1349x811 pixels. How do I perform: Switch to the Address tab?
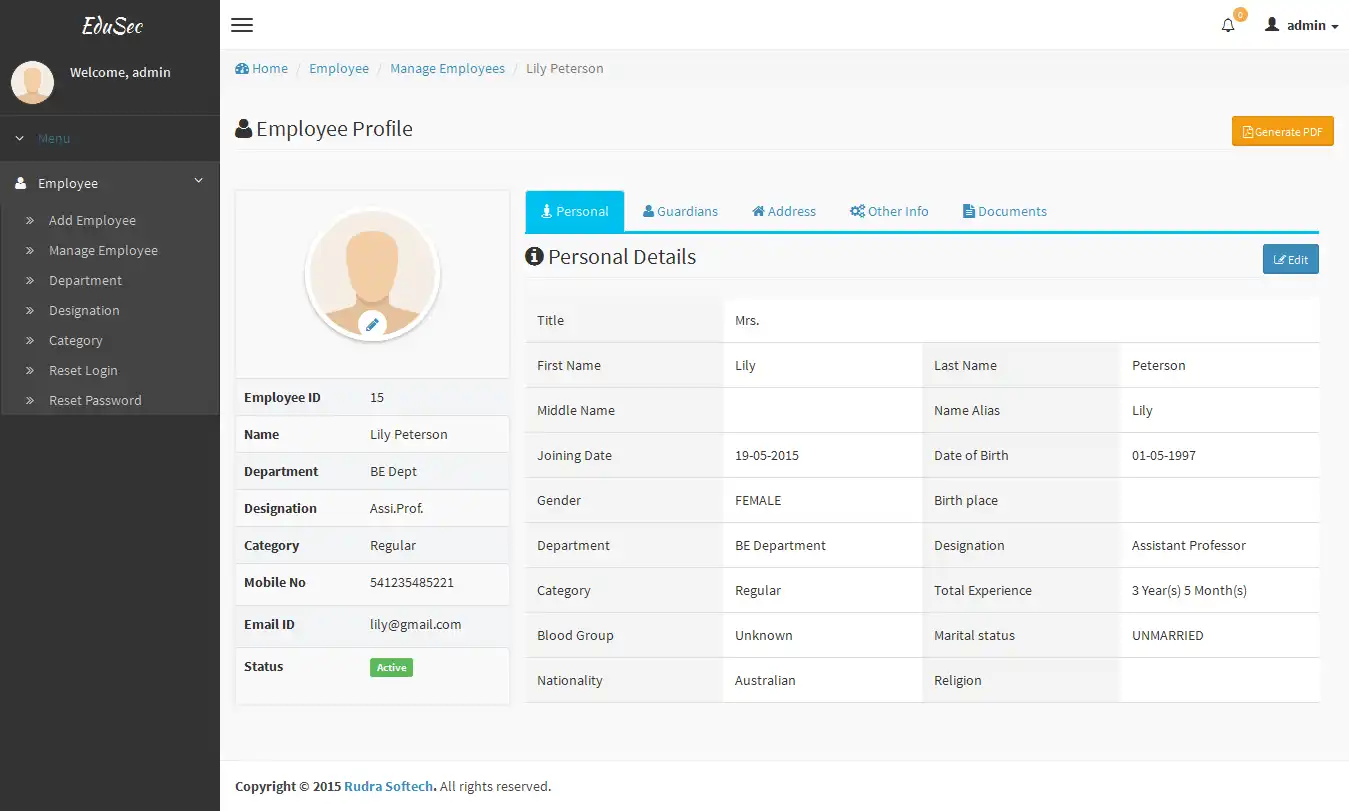(784, 211)
